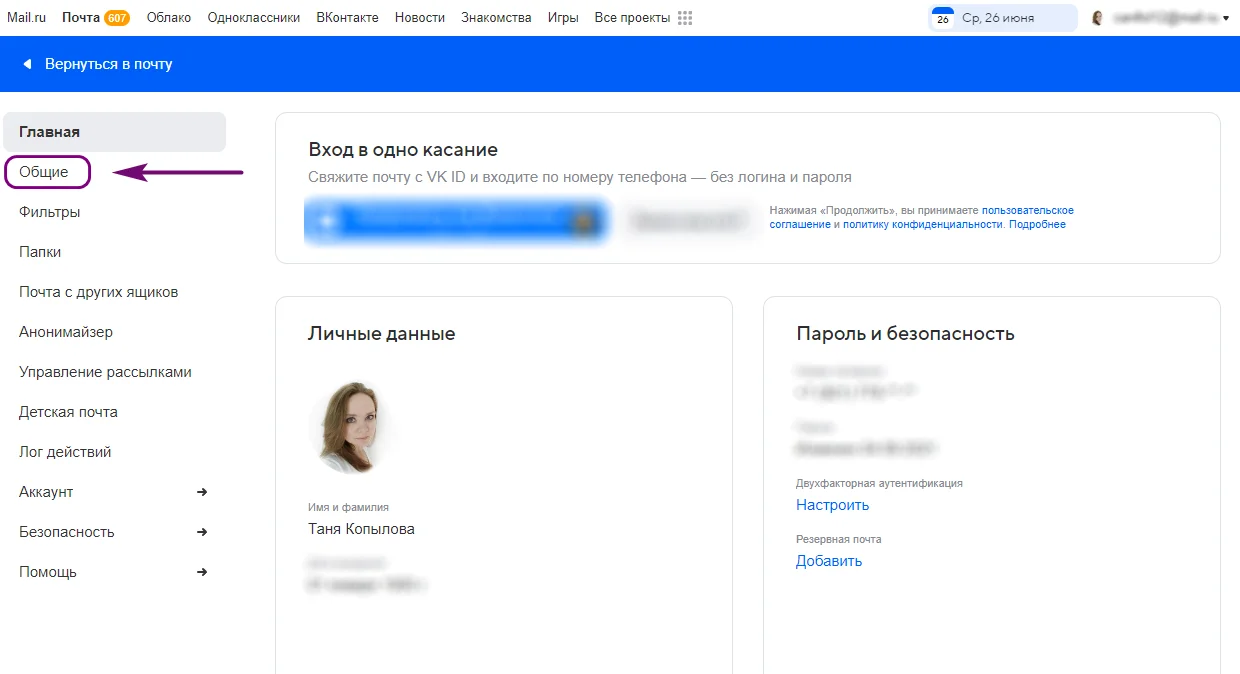
Task: Click the Подробнее link
Action: [x=1037, y=225]
